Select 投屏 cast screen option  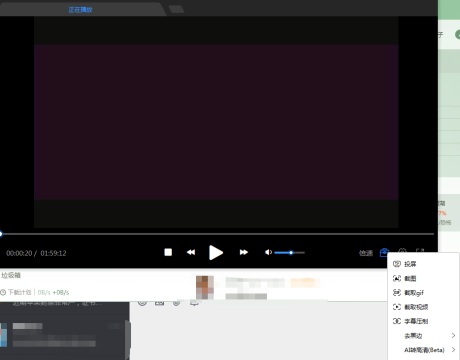click(x=405, y=264)
